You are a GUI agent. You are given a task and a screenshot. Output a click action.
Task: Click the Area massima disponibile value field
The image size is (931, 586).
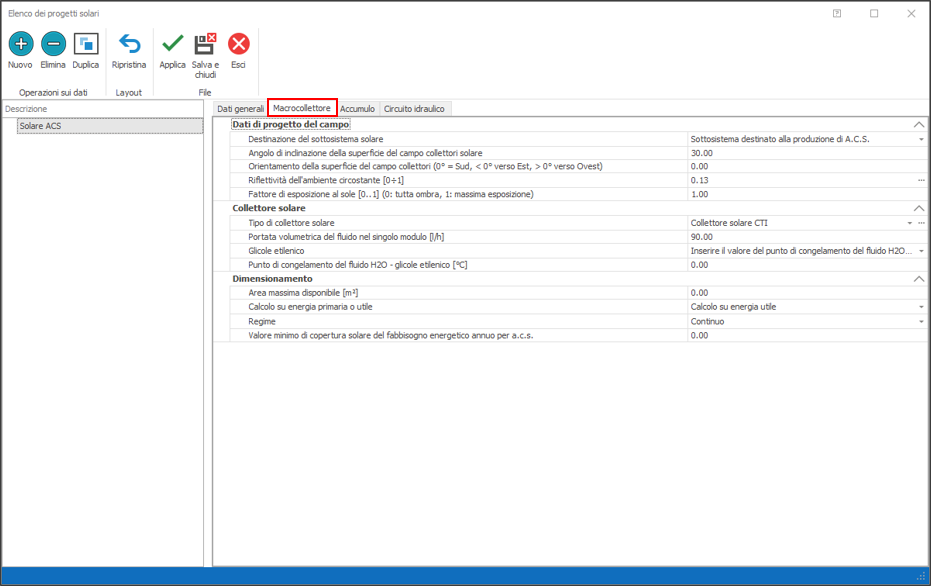pos(800,293)
